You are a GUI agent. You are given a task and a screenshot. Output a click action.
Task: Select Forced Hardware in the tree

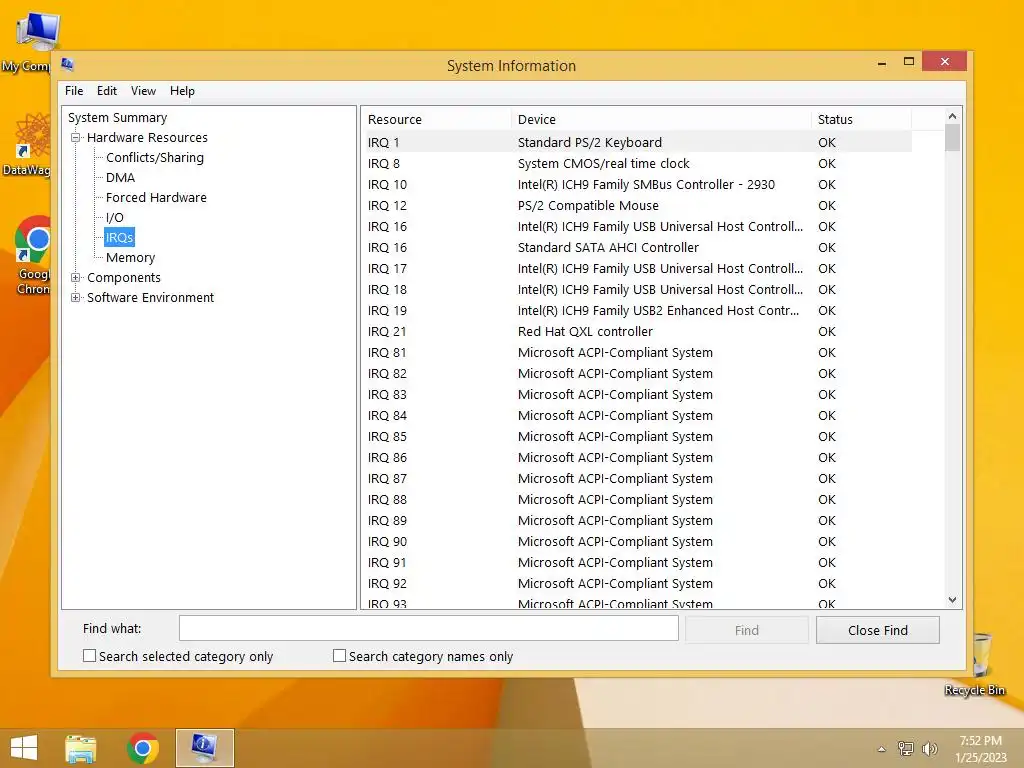[x=156, y=197]
